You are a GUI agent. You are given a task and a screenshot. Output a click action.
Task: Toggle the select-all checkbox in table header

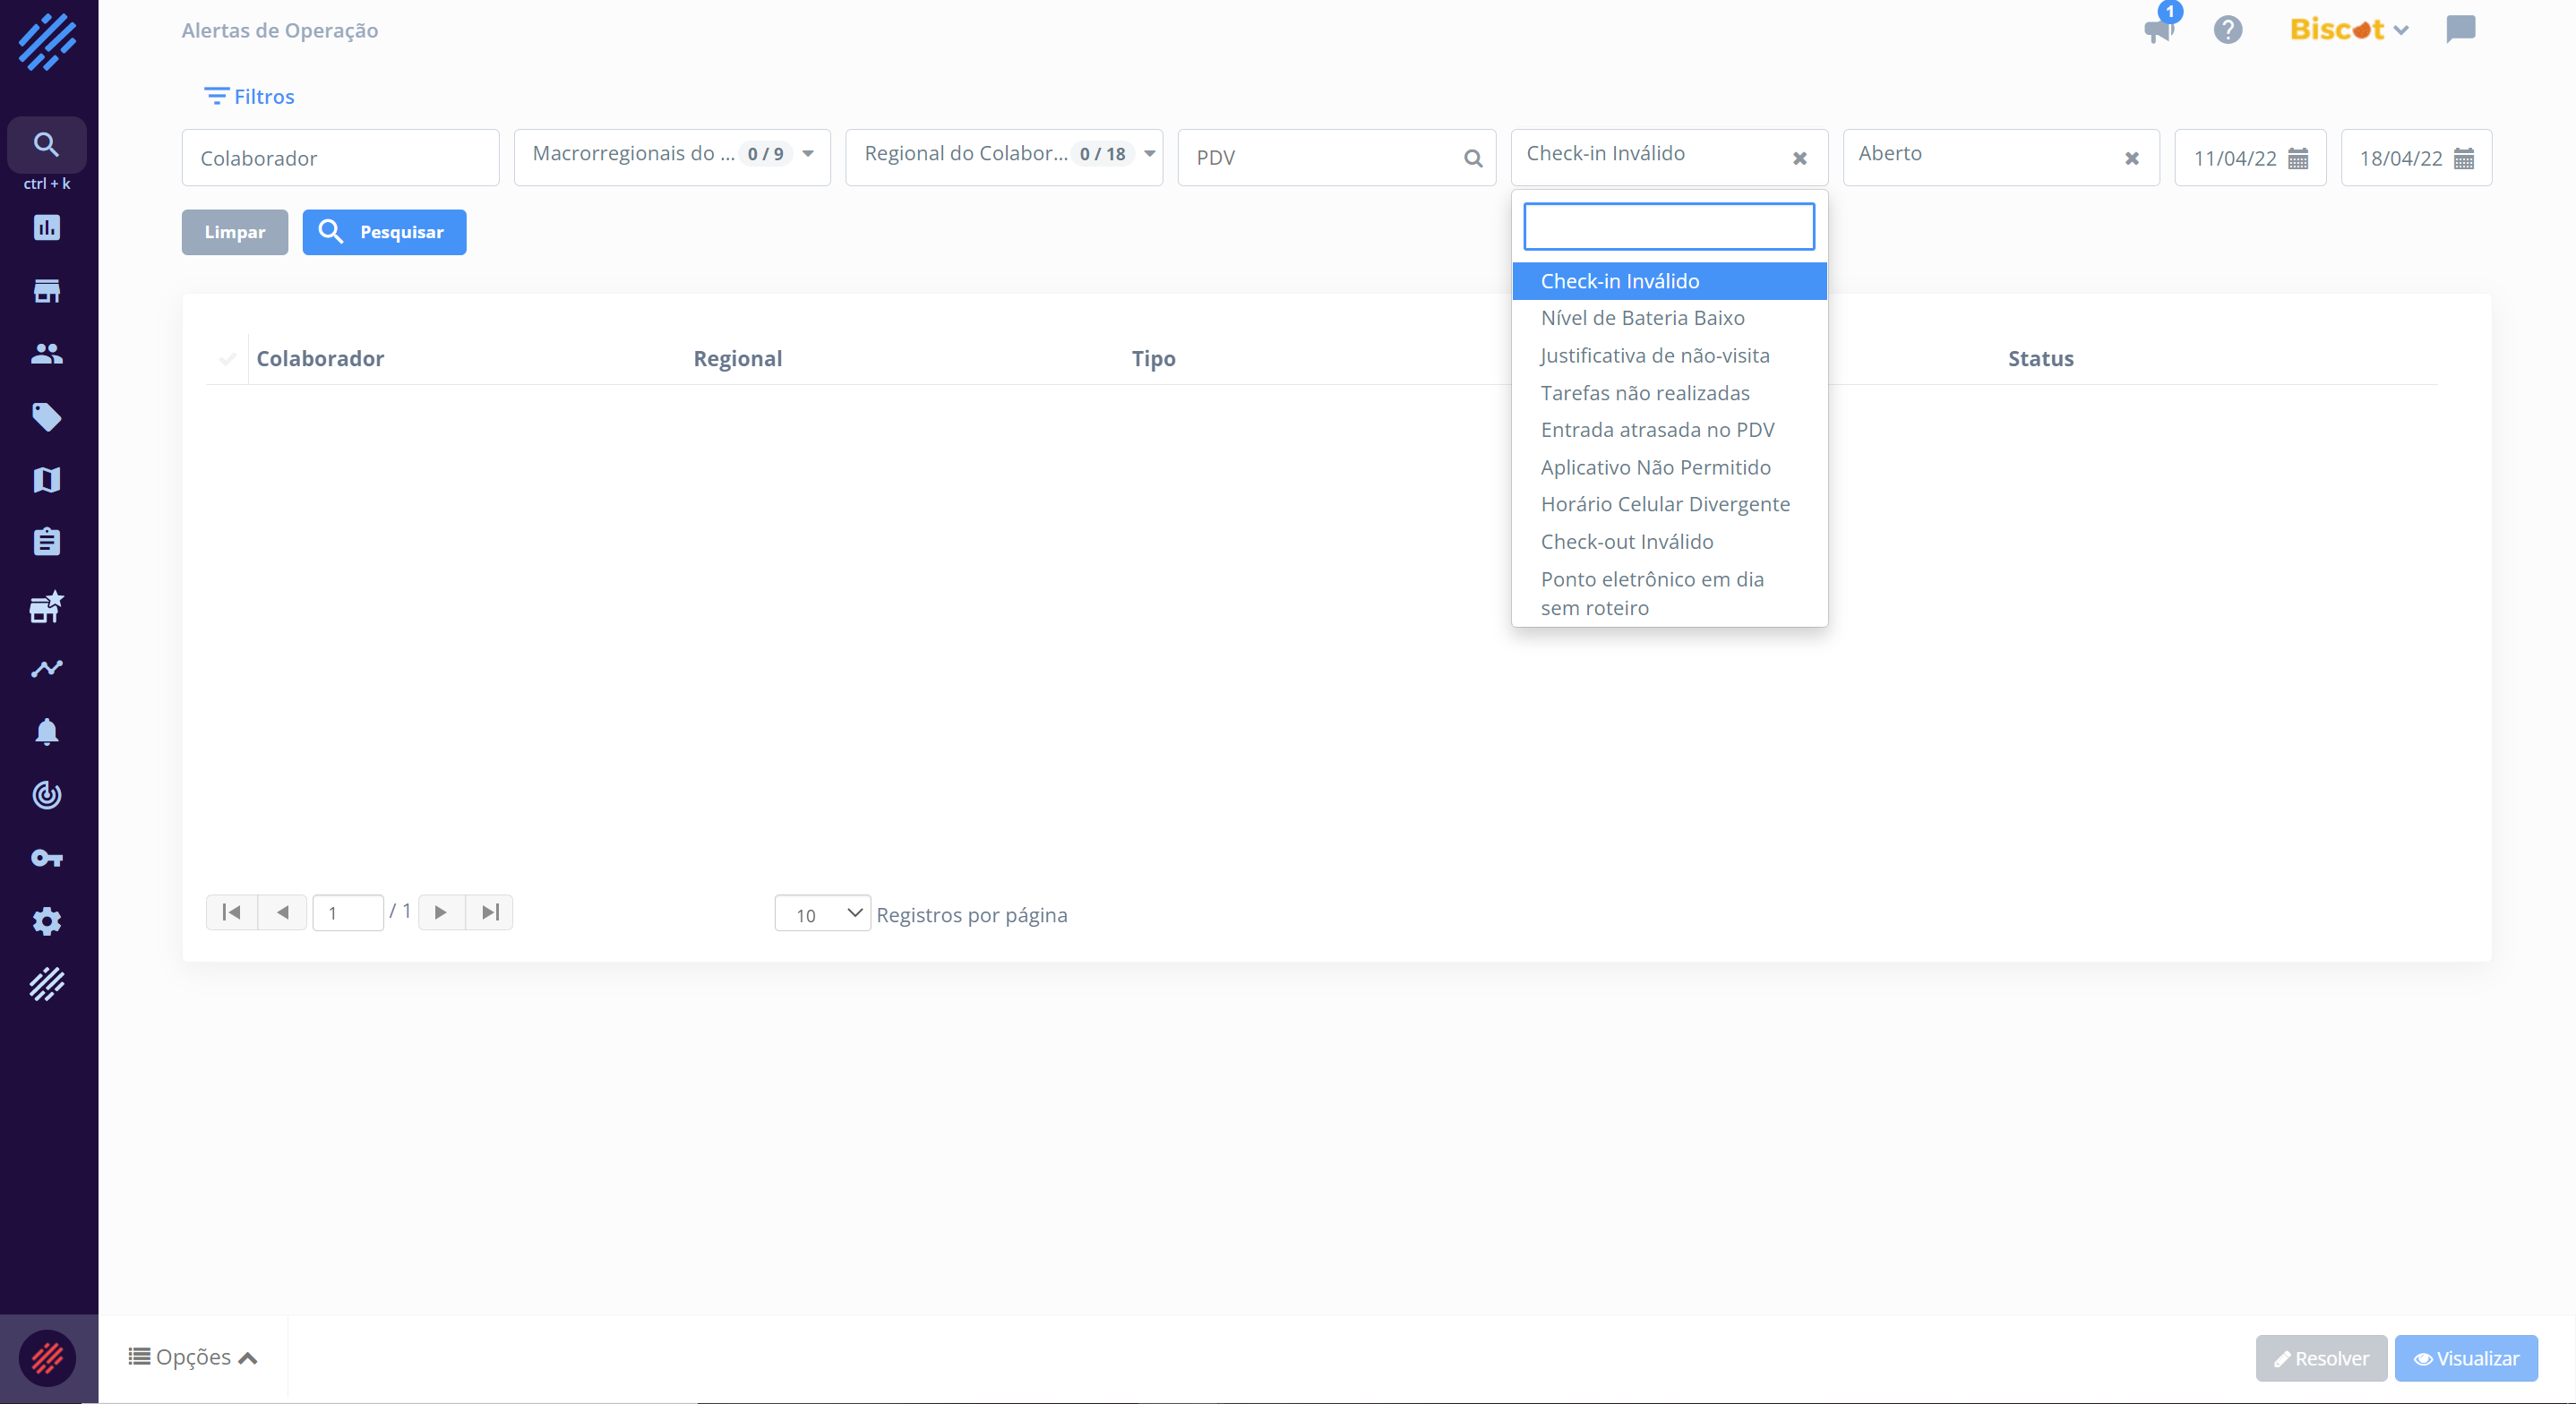coord(228,358)
